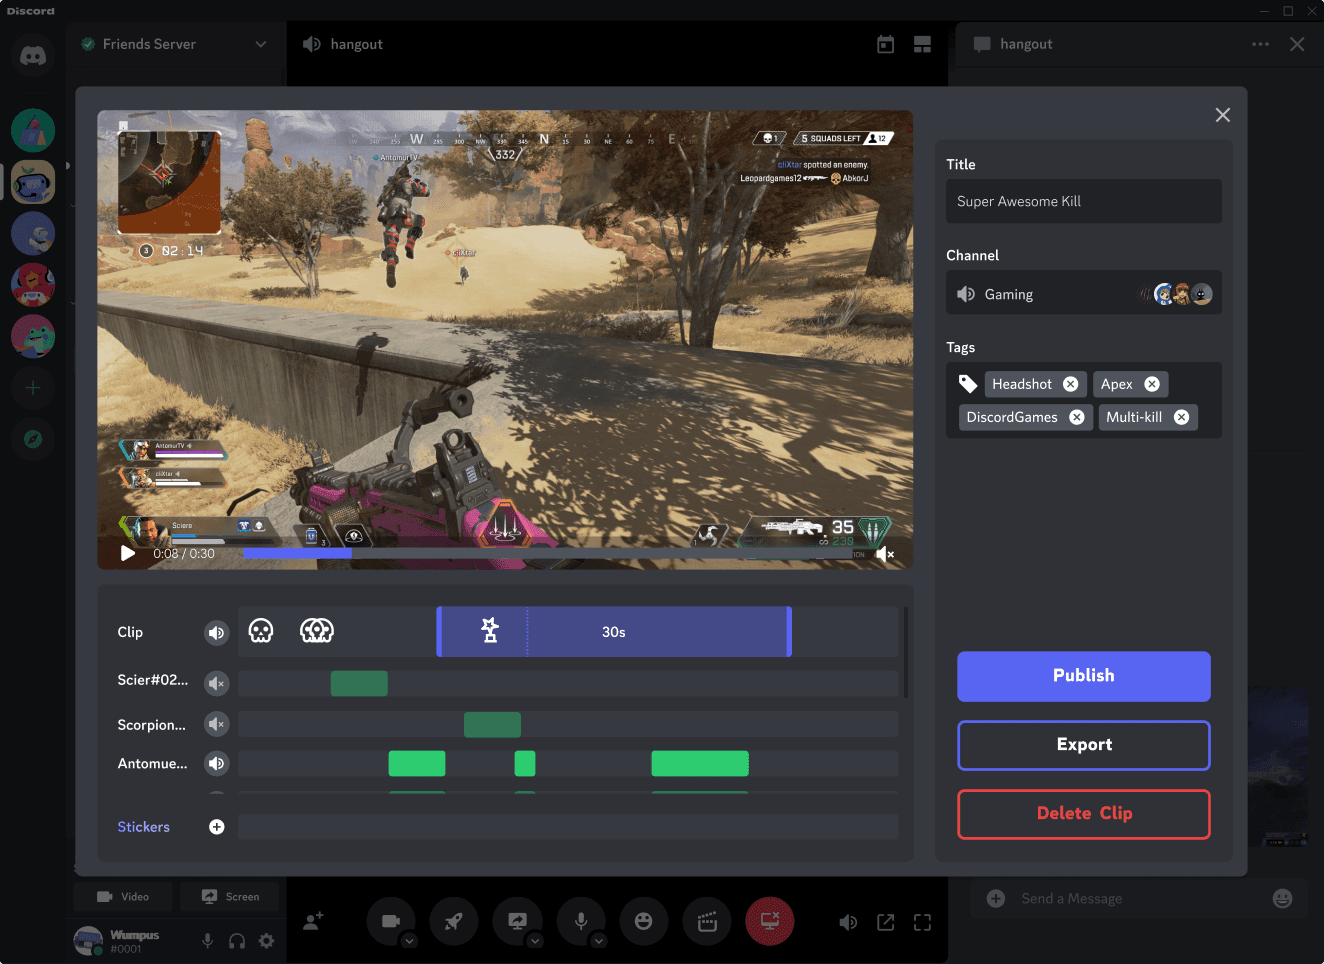Image resolution: width=1324 pixels, height=964 pixels.
Task: Click the red disconnect call button
Action: click(x=770, y=921)
